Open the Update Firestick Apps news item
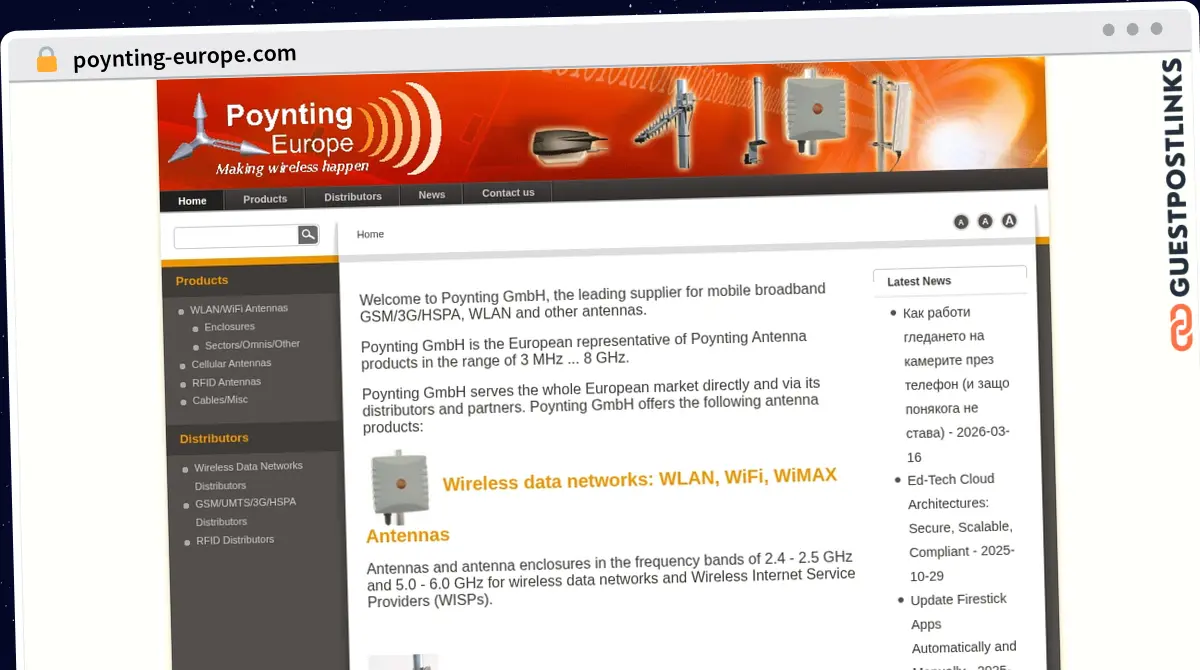Image resolution: width=1200 pixels, height=670 pixels. click(x=963, y=630)
